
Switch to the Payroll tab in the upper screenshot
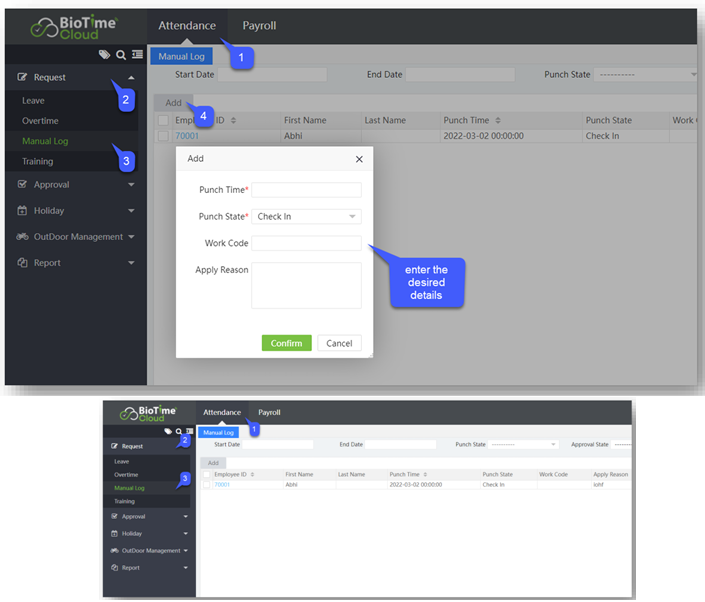259,26
